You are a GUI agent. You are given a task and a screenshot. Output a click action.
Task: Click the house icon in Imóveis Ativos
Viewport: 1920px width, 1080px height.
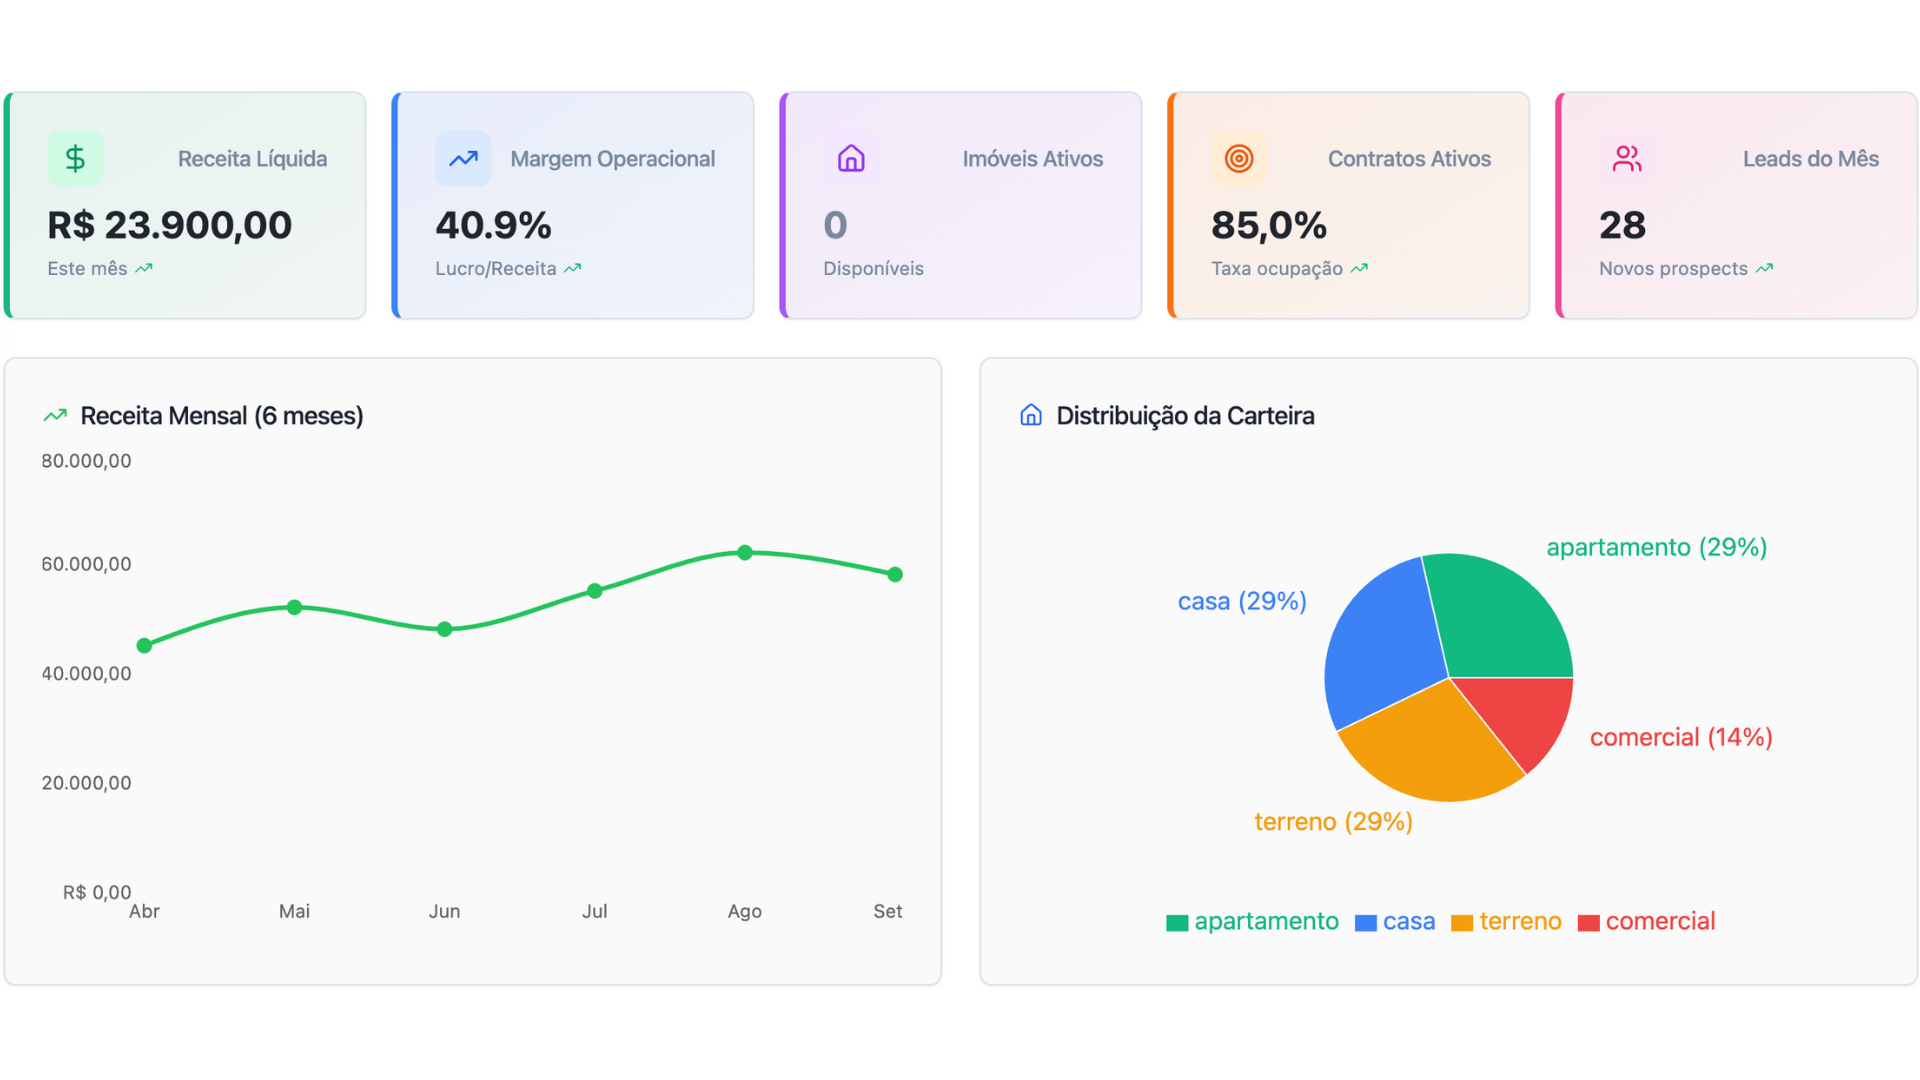pyautogui.click(x=851, y=158)
